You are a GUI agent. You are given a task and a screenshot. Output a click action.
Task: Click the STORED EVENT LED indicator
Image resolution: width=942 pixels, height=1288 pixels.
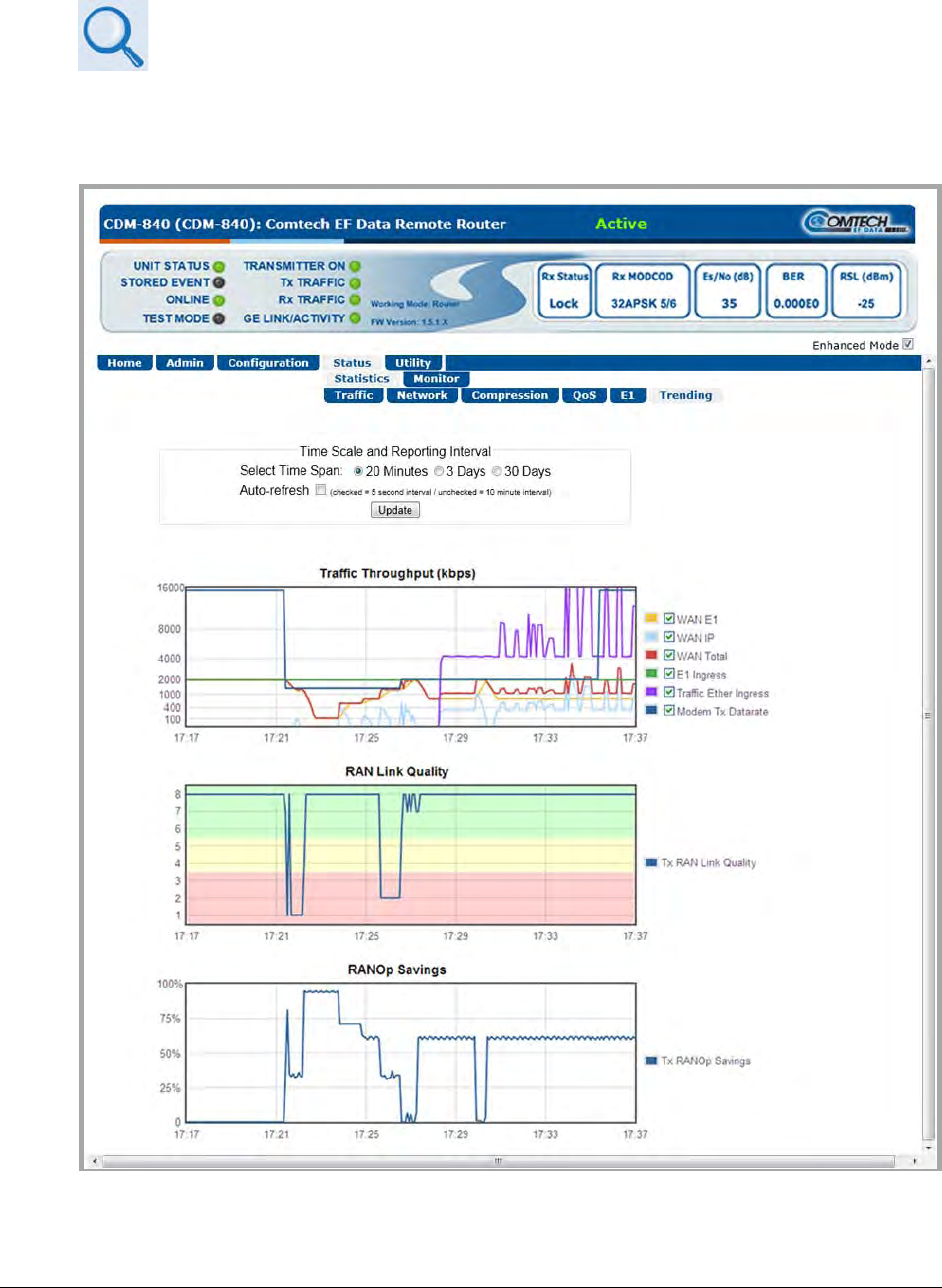click(x=218, y=283)
